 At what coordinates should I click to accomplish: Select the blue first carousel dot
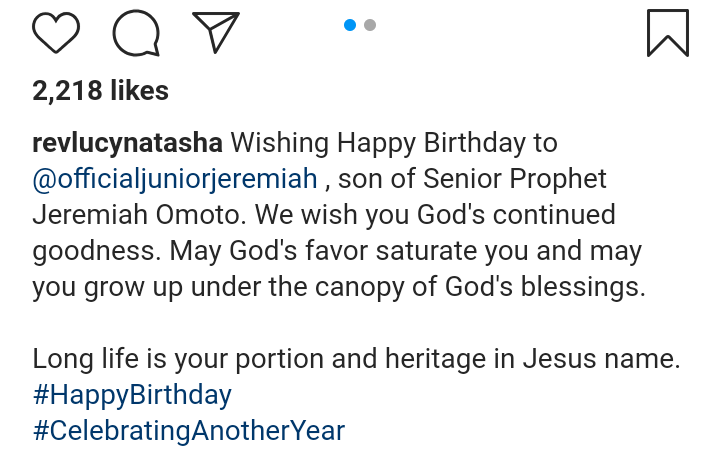pos(350,25)
